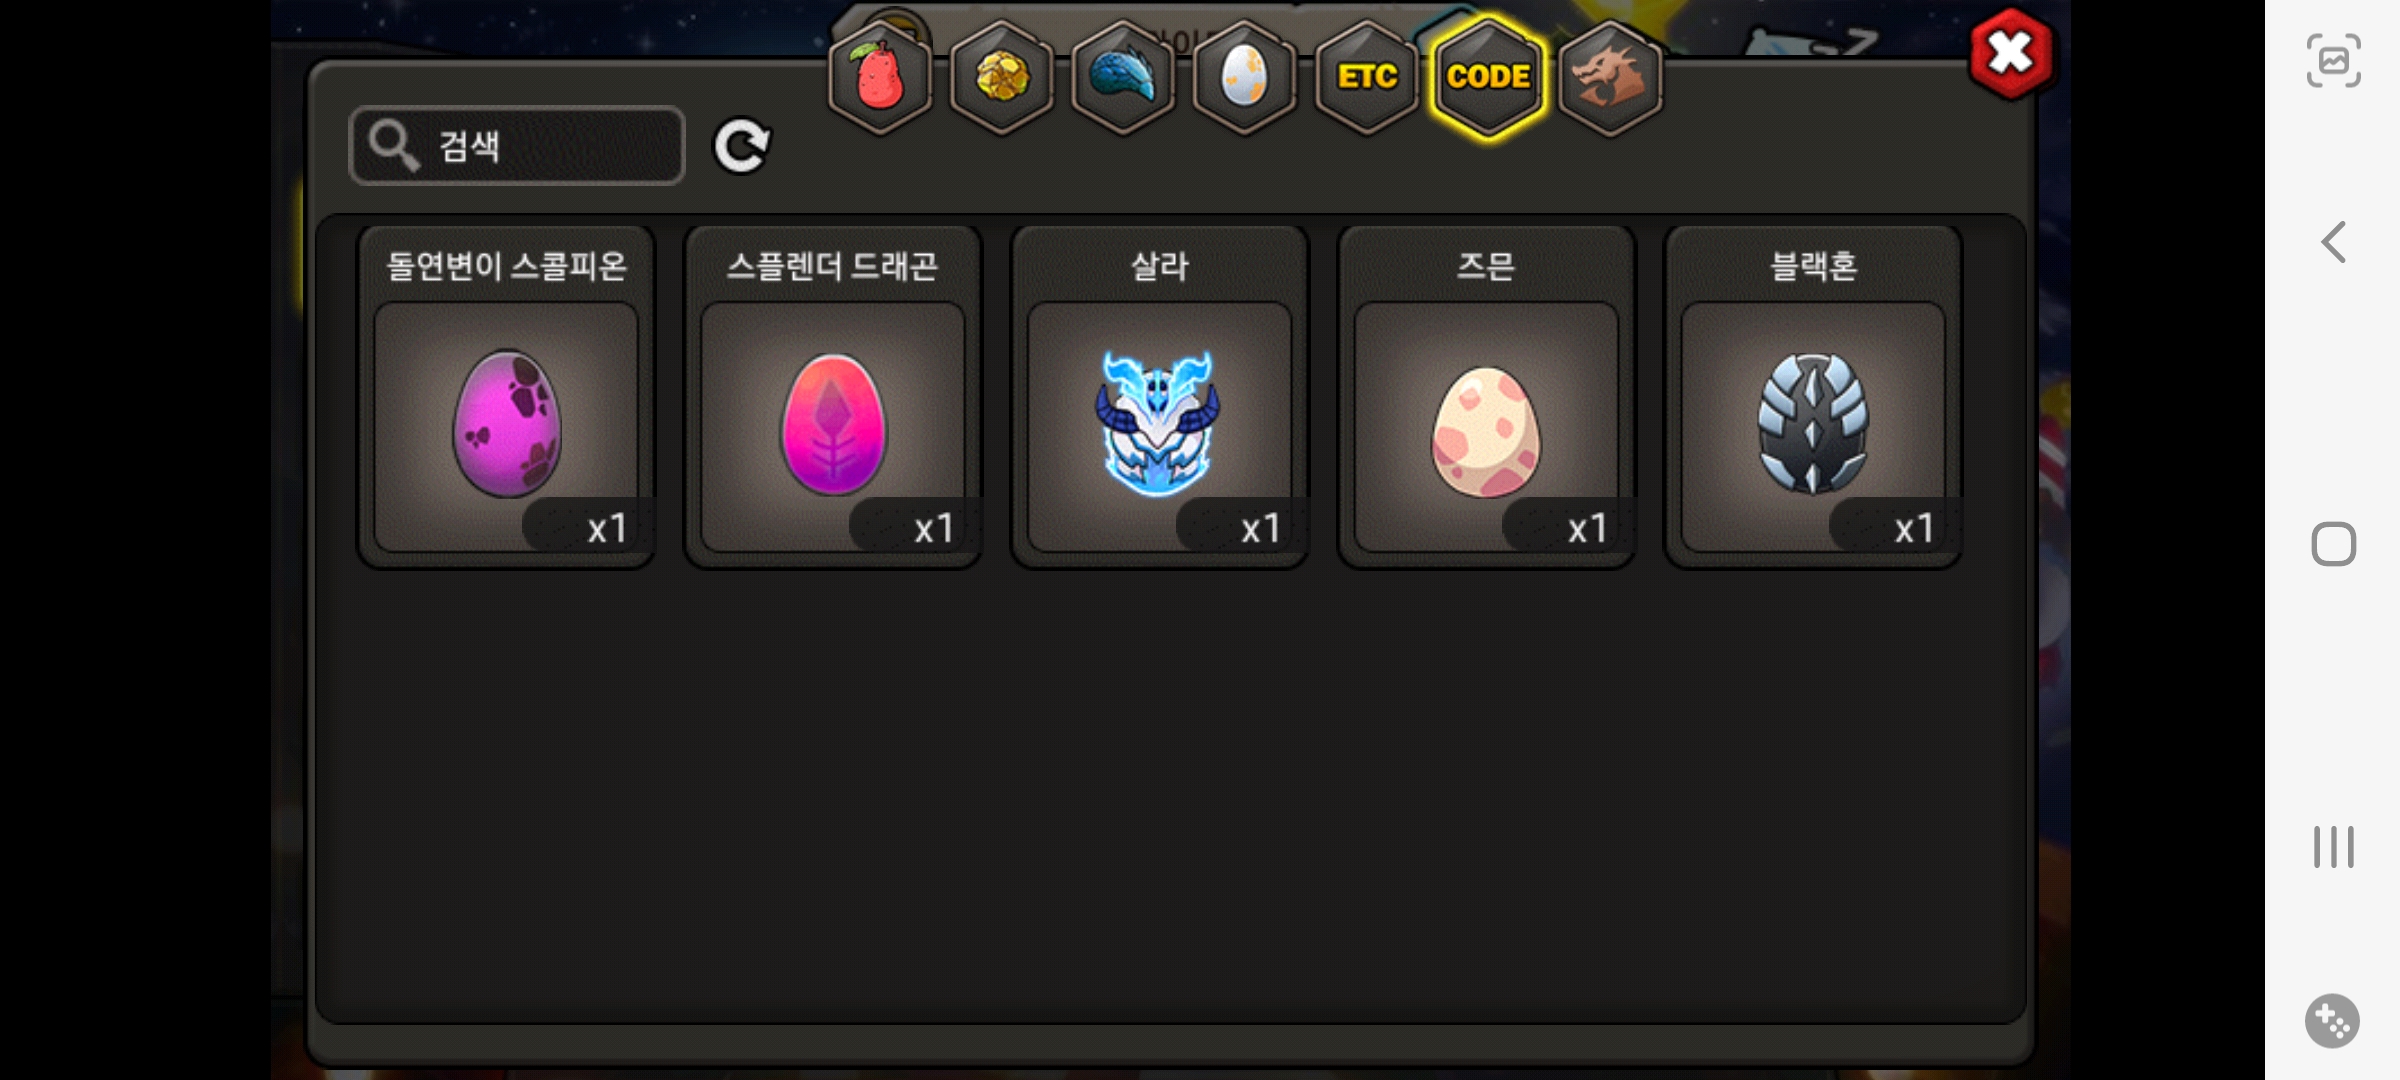Open the brown dragon category tab
Viewport: 2400px width, 1080px height.
pyautogui.click(x=1610, y=77)
